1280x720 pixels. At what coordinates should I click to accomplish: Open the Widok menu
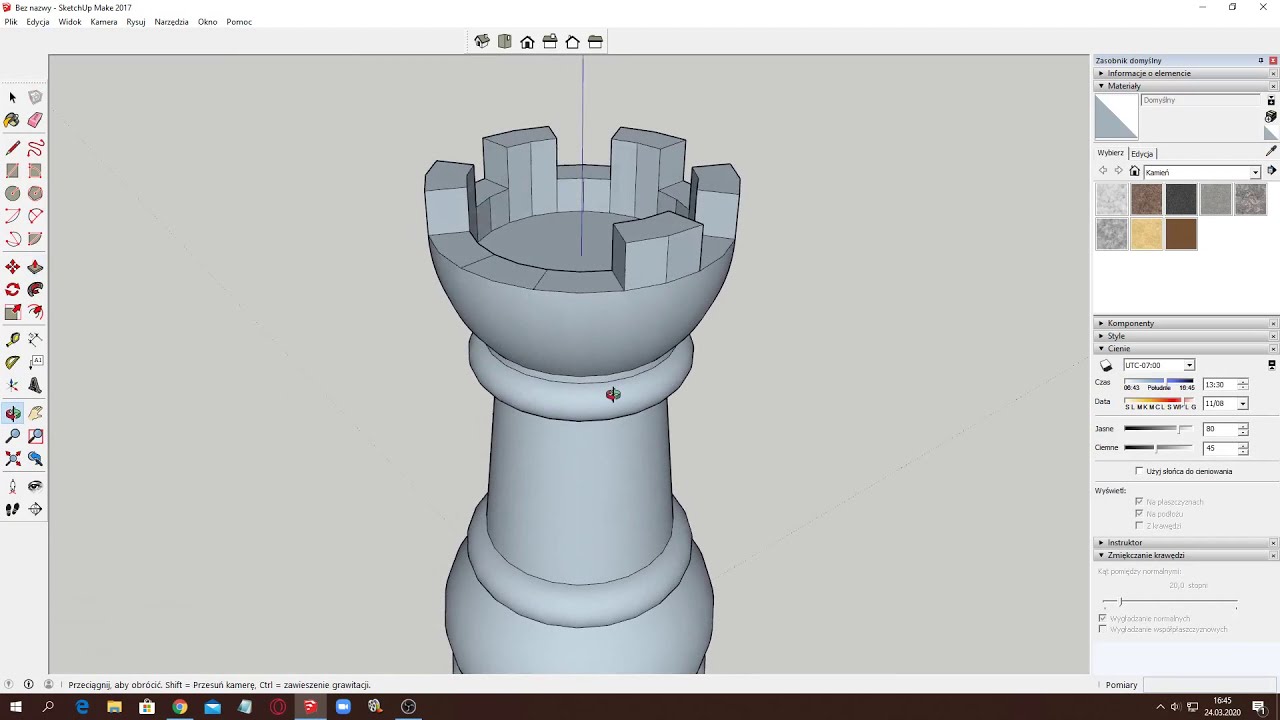[70, 22]
